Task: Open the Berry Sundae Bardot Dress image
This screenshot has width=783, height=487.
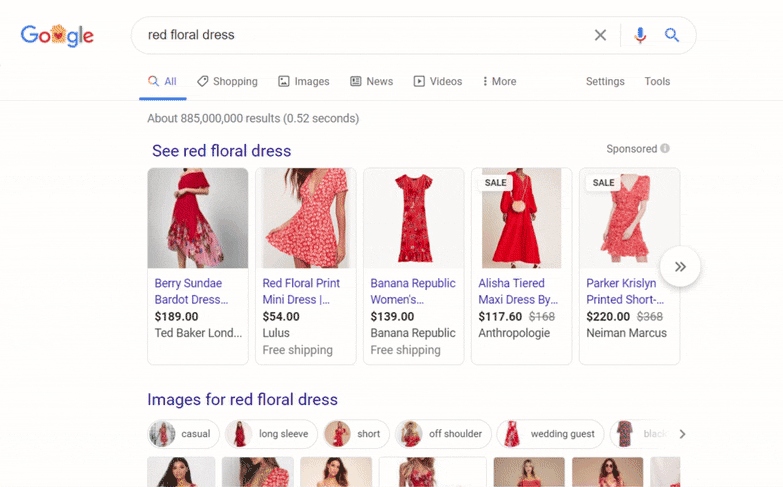Action: coord(198,218)
